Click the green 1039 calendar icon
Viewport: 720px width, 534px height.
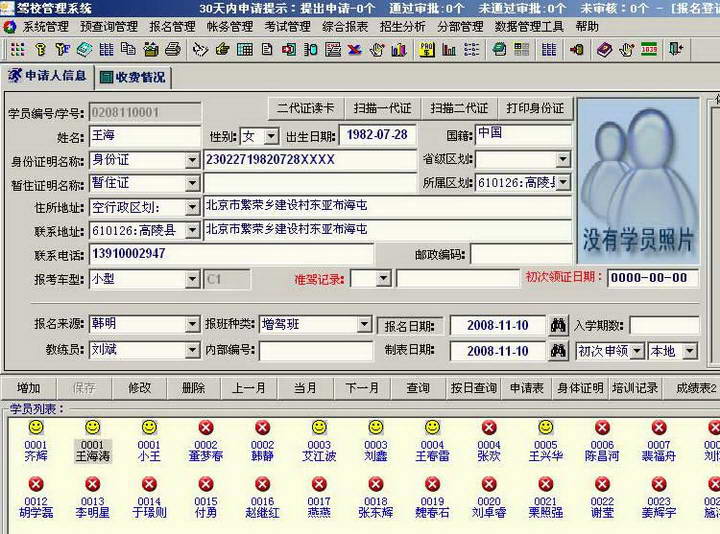point(649,49)
